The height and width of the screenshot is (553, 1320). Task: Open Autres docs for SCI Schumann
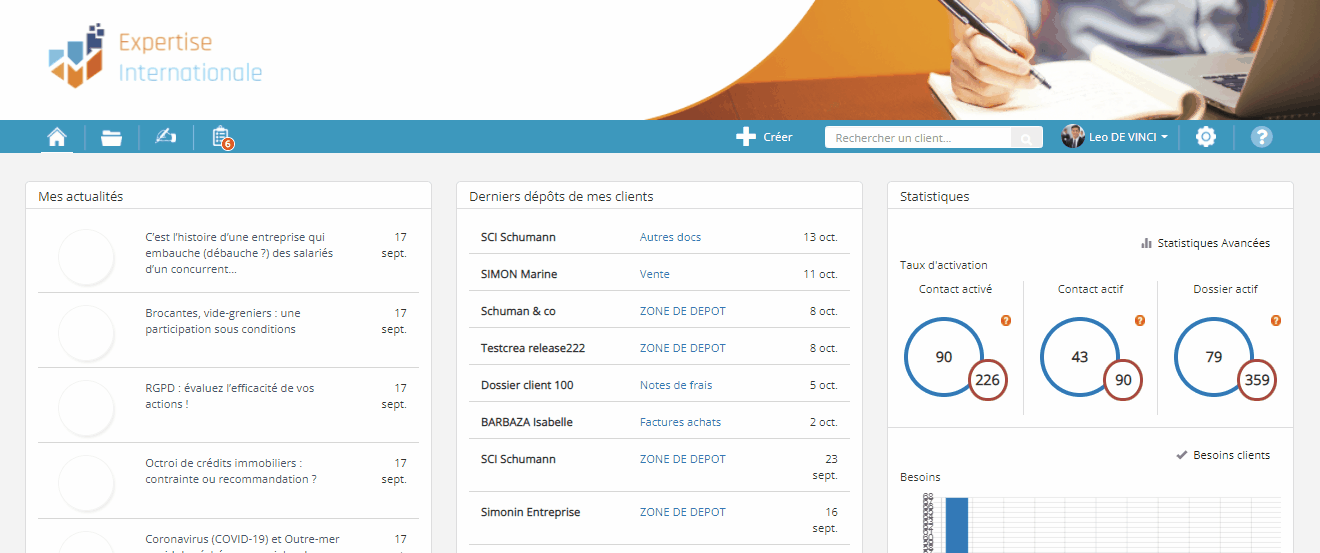point(670,237)
